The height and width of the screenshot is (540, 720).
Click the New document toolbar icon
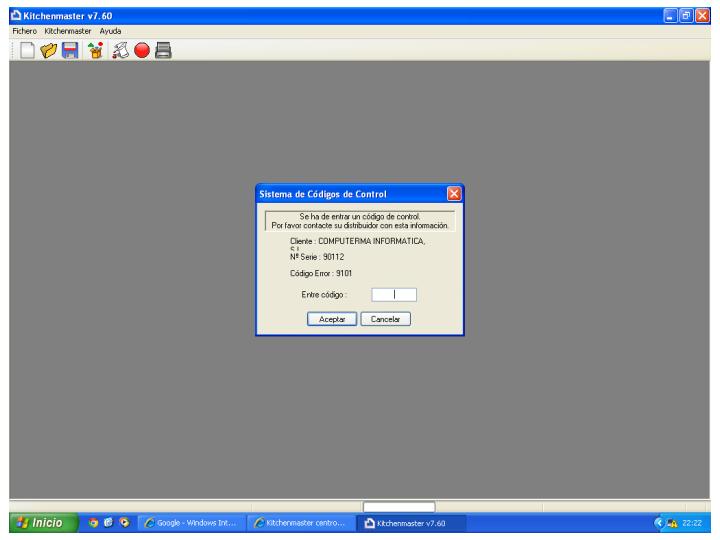click(27, 51)
